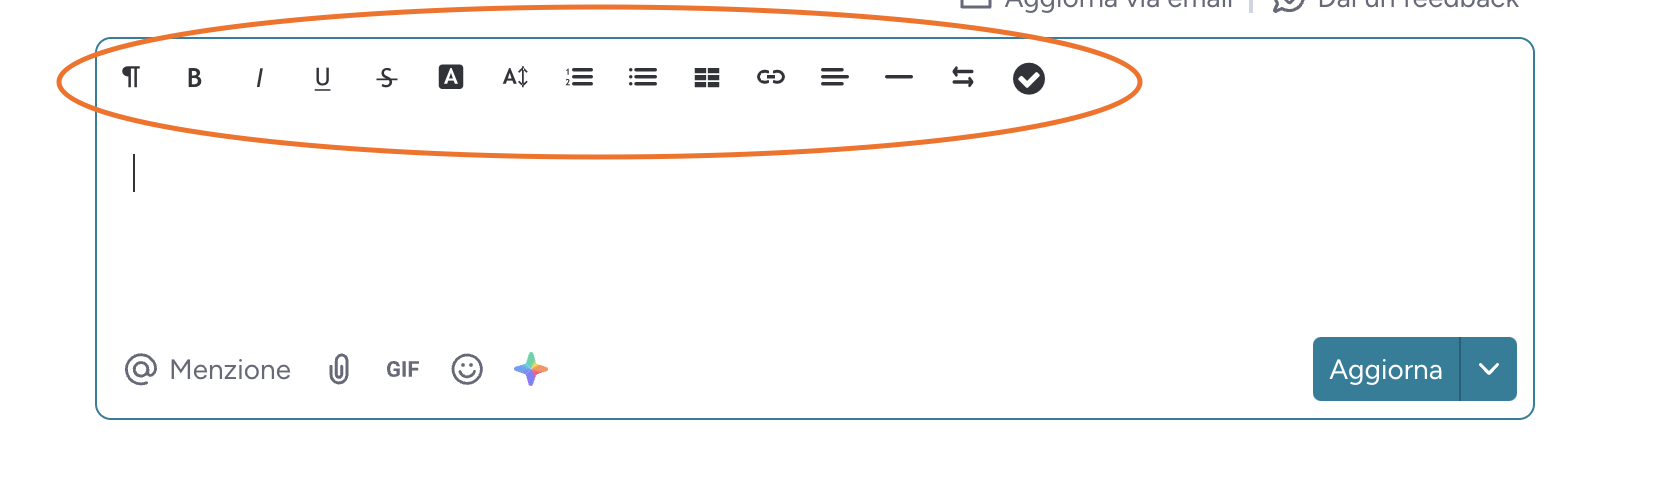Viewport: 1654px width, 478px height.
Task: Open the emoji picker
Action: (x=467, y=369)
